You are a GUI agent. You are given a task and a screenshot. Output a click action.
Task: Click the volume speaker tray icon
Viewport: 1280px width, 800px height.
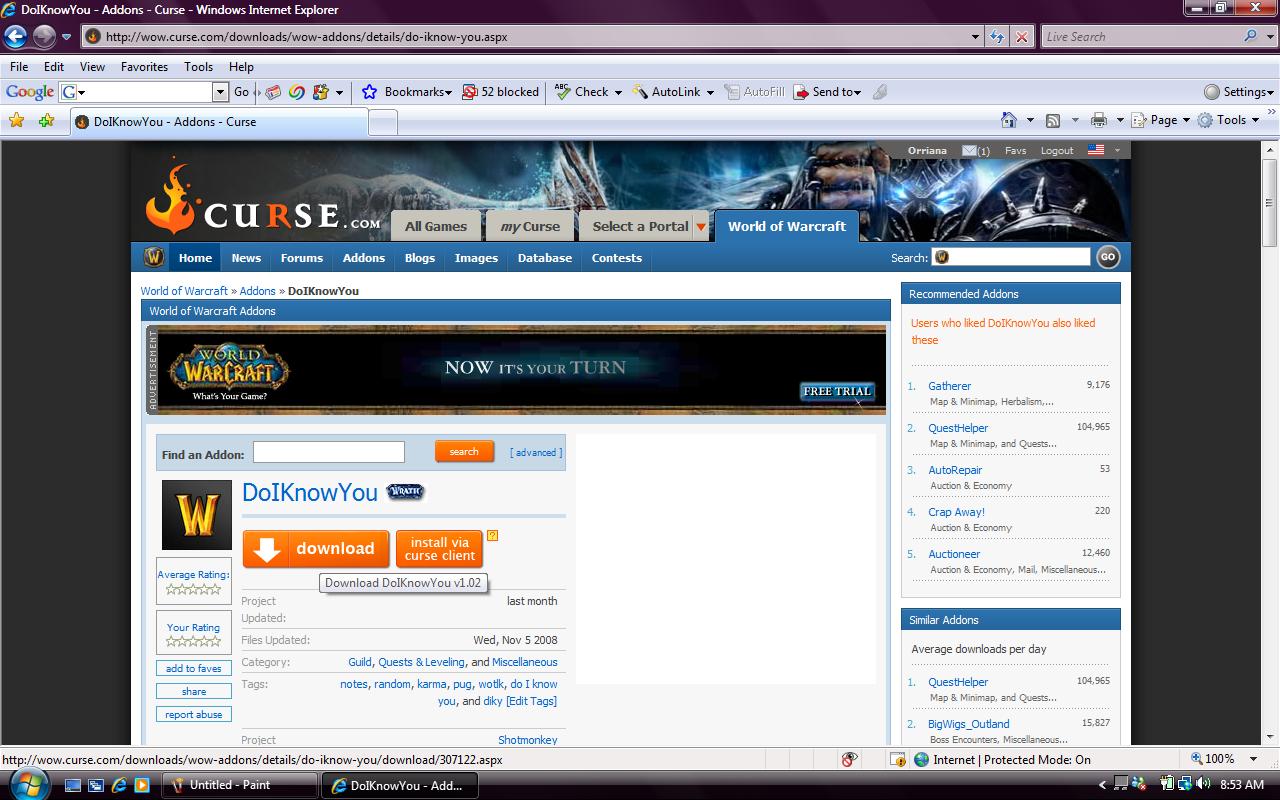point(1203,784)
